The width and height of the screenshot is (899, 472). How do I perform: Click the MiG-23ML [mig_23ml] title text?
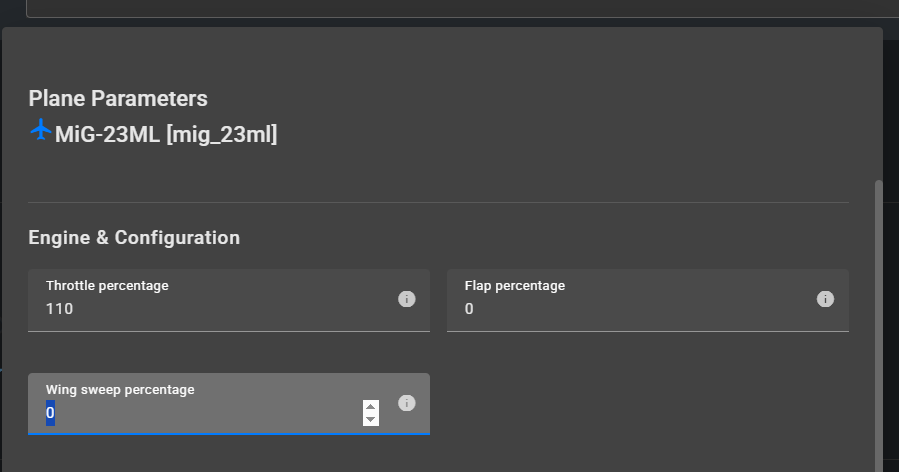tap(166, 134)
